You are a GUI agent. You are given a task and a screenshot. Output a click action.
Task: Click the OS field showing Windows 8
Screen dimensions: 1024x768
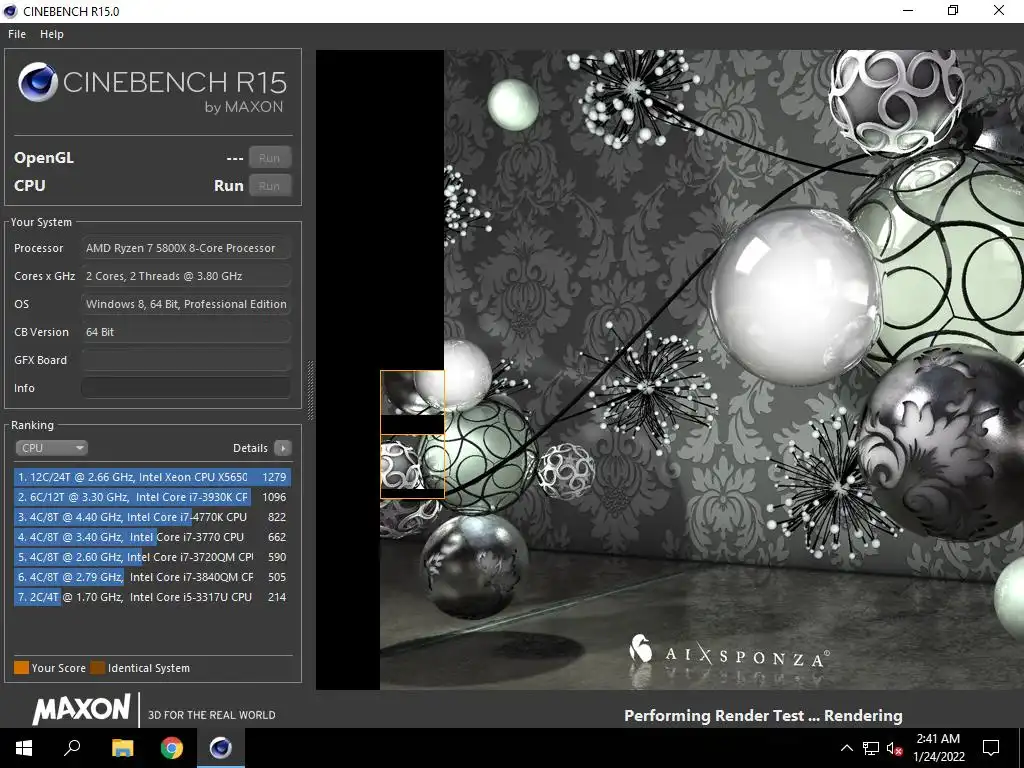[x=186, y=304]
